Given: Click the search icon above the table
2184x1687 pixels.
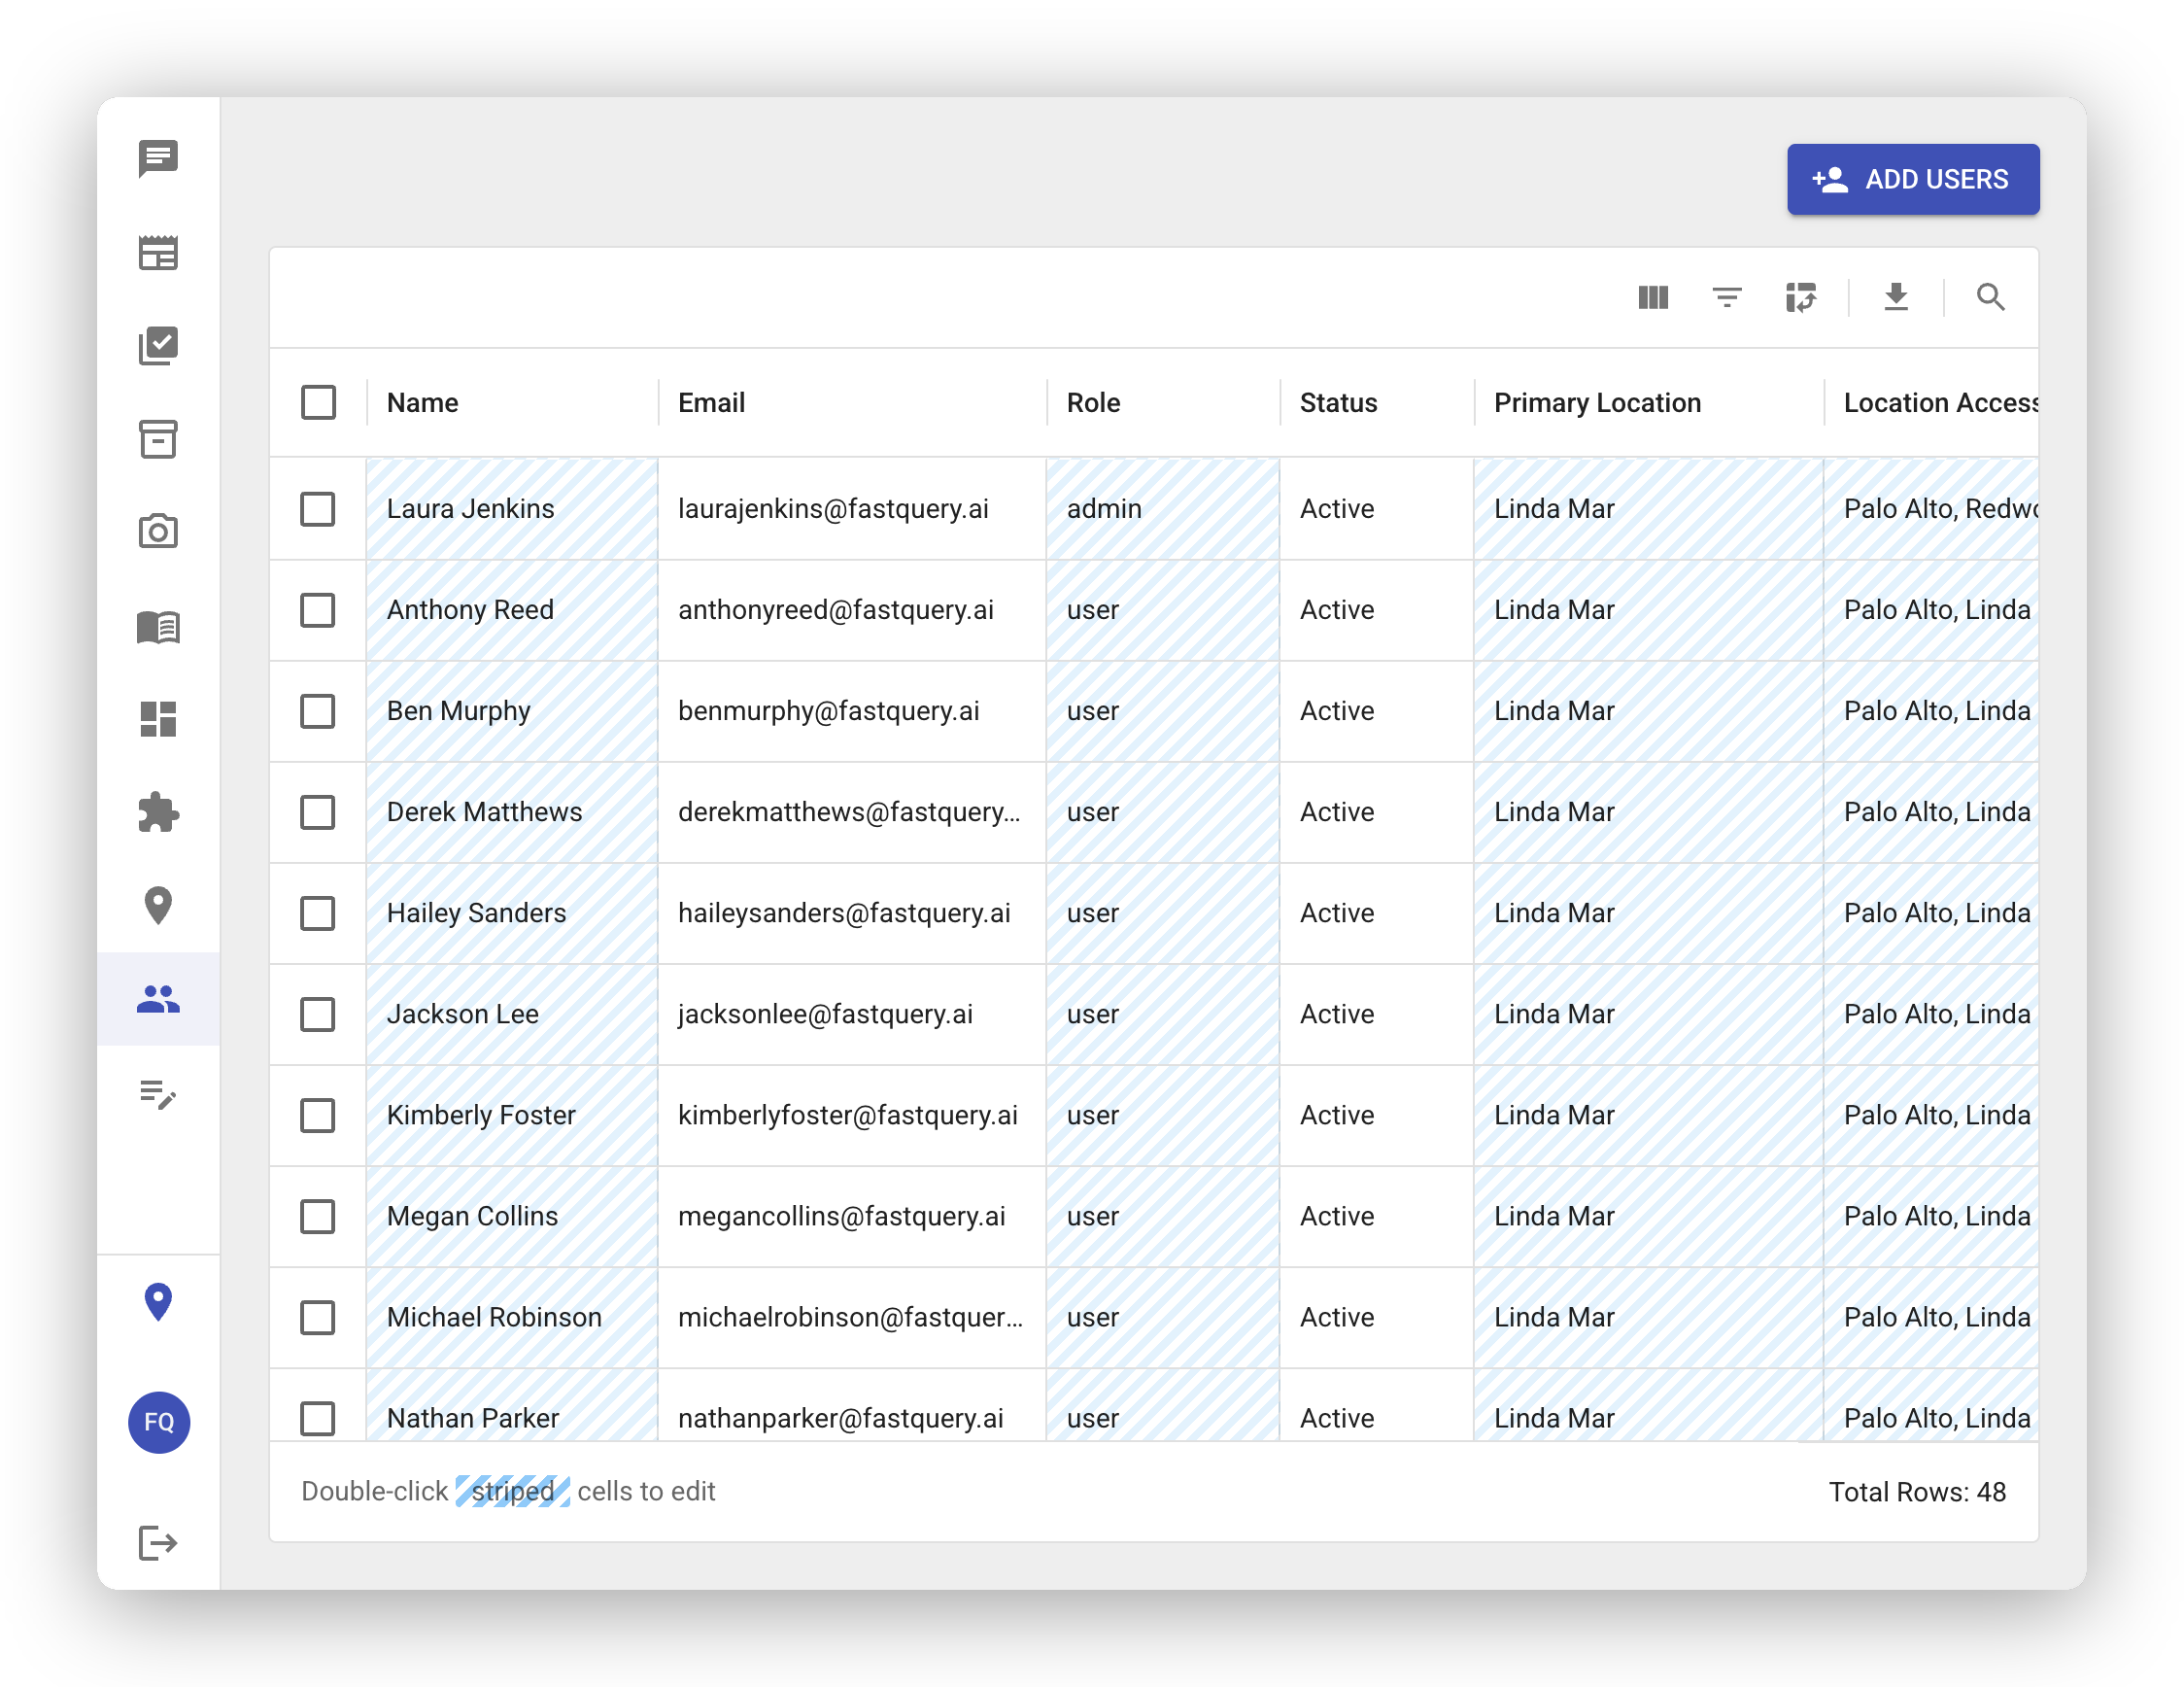Looking at the screenshot, I should click(x=1990, y=297).
